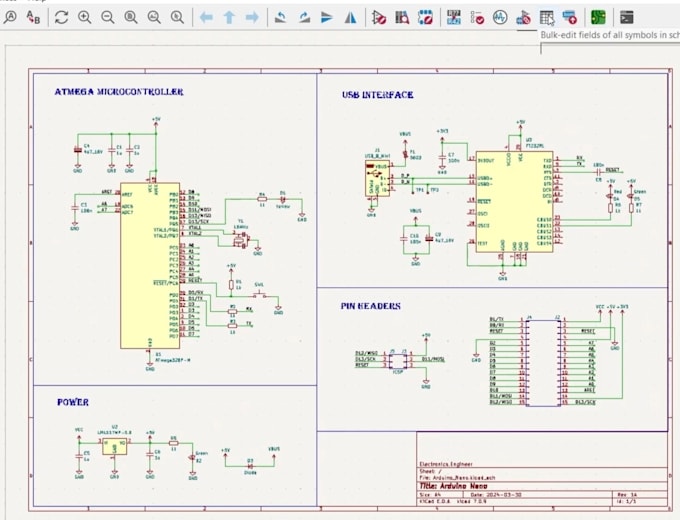Viewport: 680px width, 520px height.
Task: Open the Find tool
Action: tap(10, 17)
